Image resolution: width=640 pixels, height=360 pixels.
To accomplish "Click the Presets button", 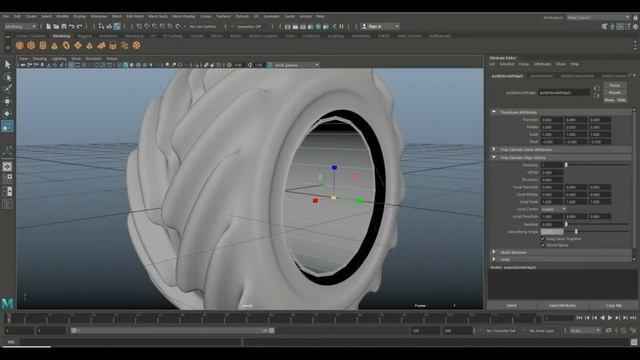I will (x=615, y=93).
